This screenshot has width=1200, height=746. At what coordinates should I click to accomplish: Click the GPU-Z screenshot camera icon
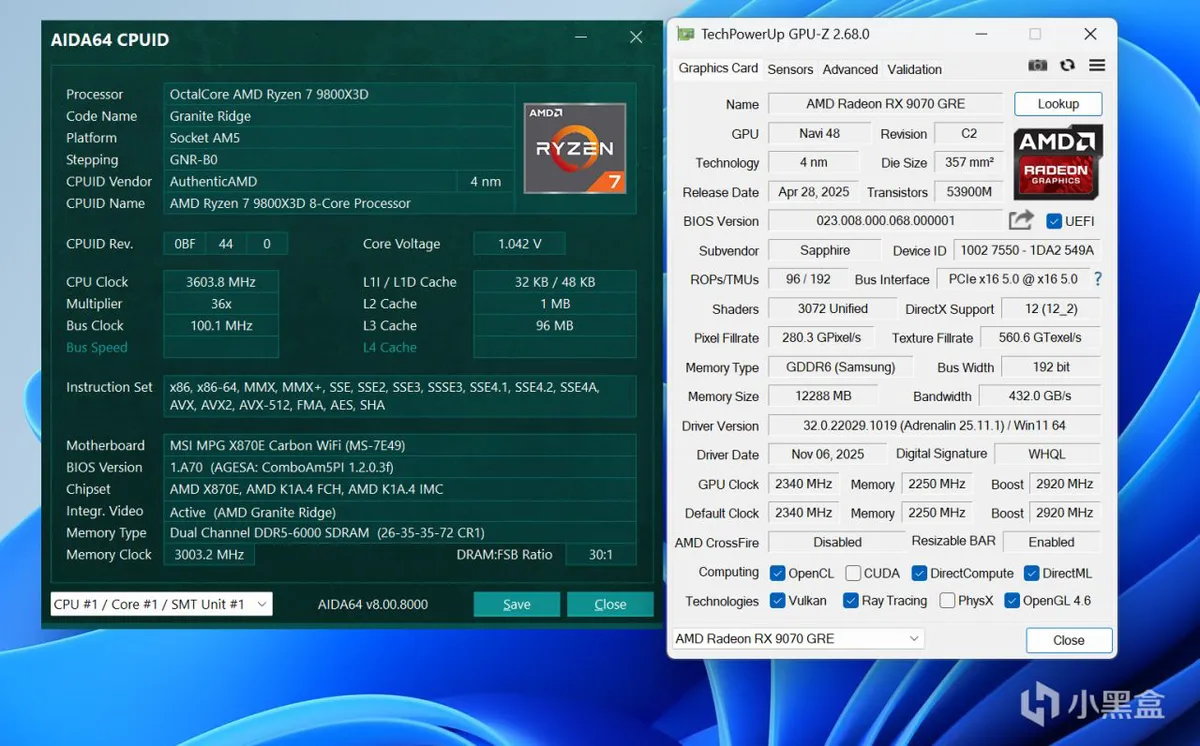tap(1038, 65)
